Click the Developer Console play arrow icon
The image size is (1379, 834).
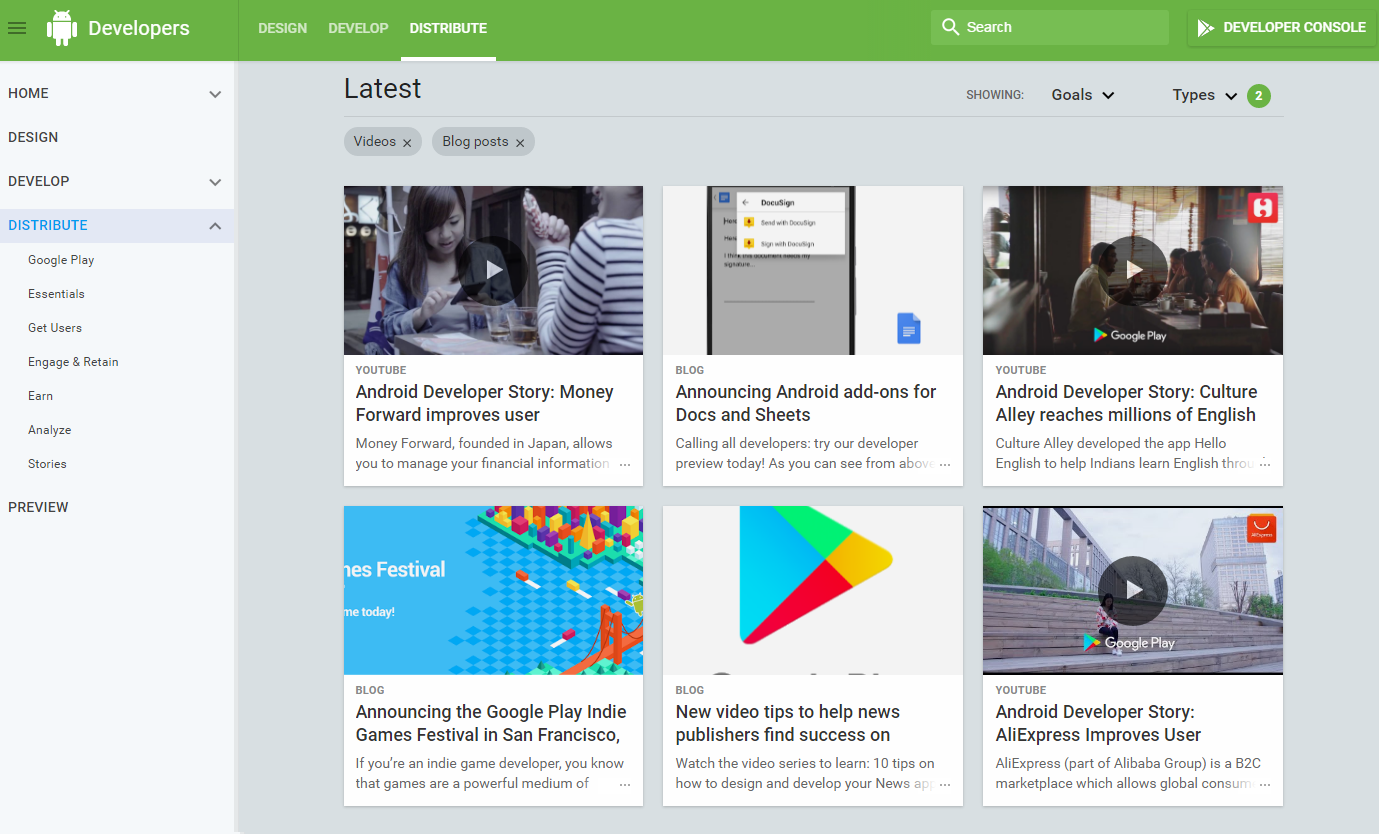click(x=1204, y=27)
